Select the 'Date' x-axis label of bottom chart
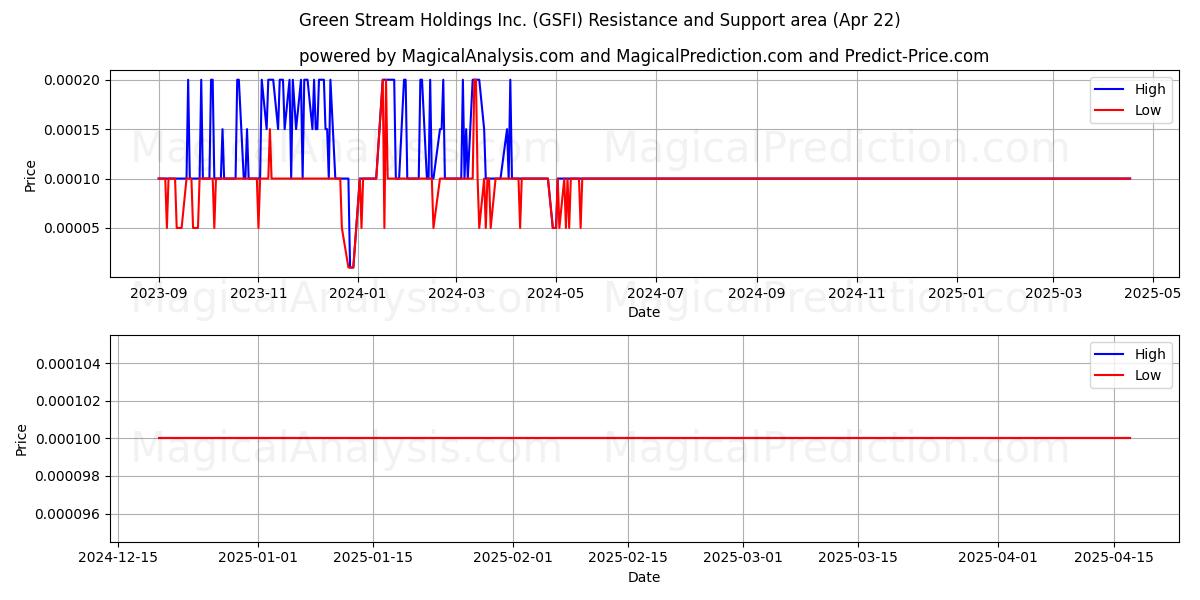 644,577
